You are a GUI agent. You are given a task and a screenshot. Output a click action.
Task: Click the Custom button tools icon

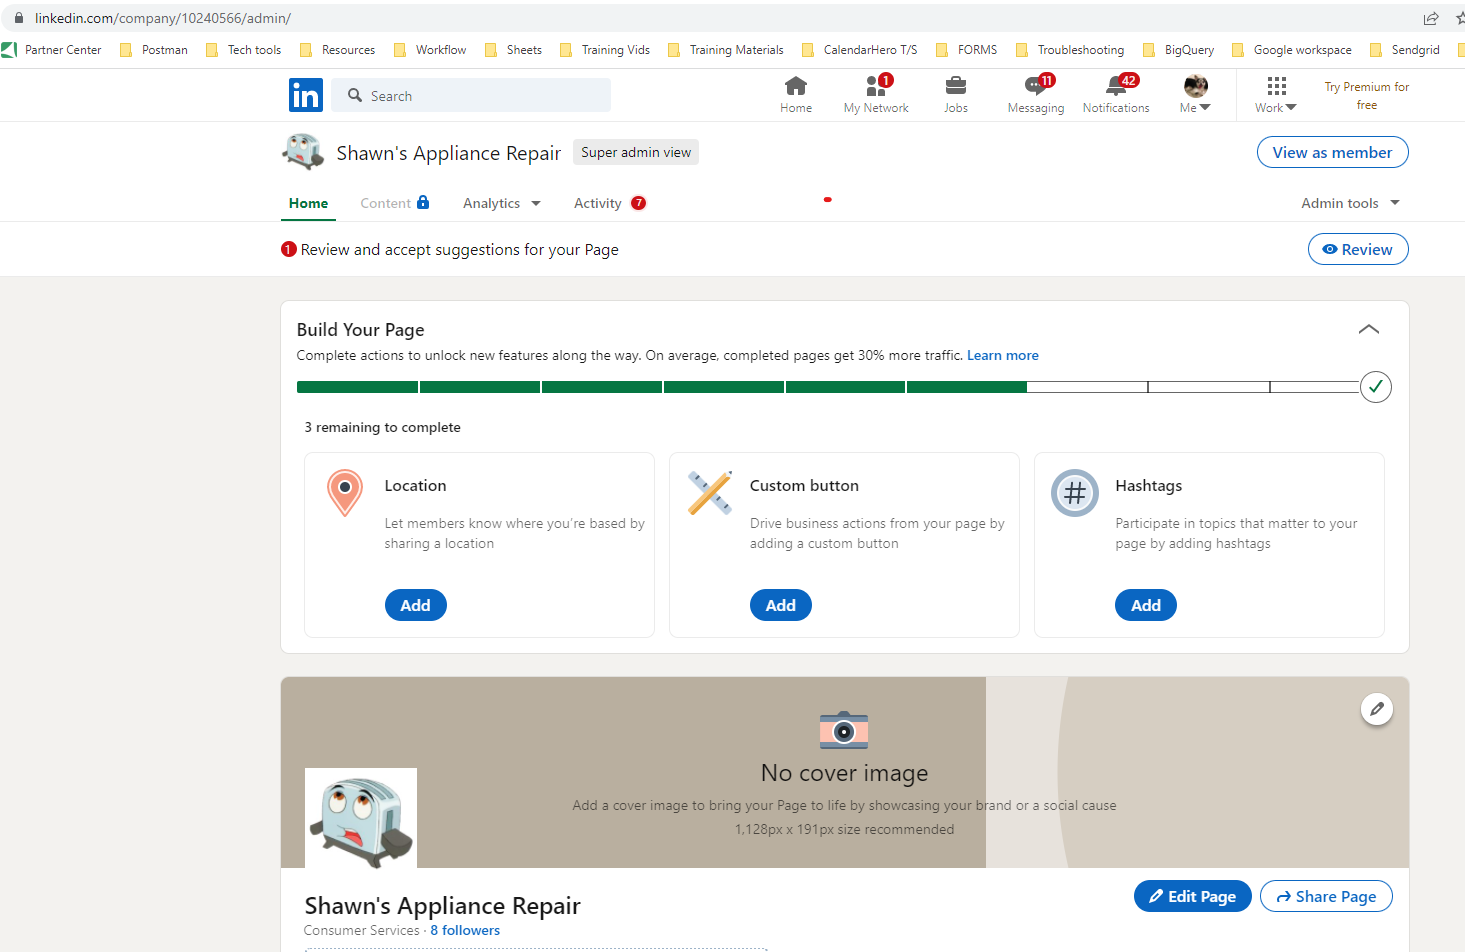coord(710,493)
